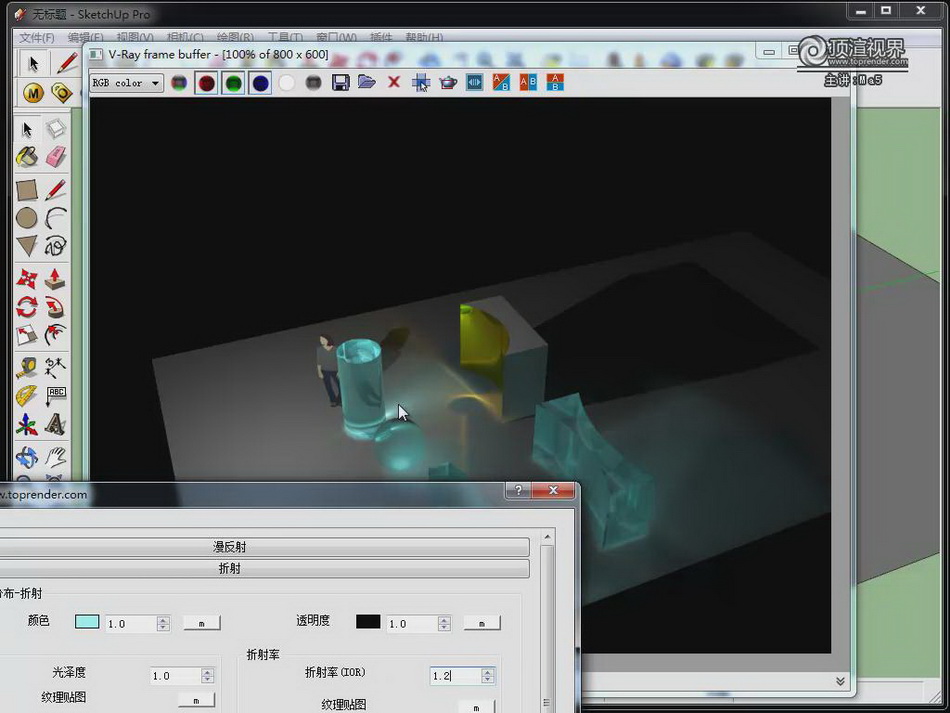Click the help ? button on material dialog

point(518,490)
